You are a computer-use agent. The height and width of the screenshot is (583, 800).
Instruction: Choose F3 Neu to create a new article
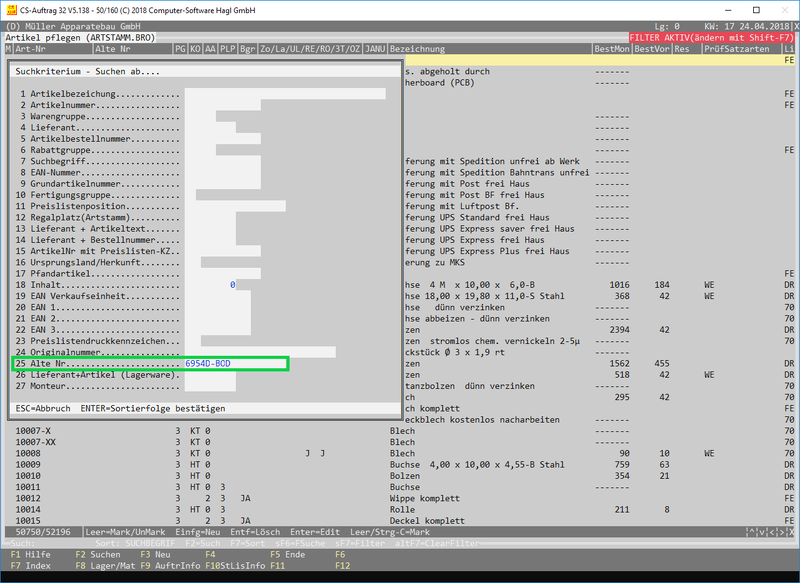[154, 553]
